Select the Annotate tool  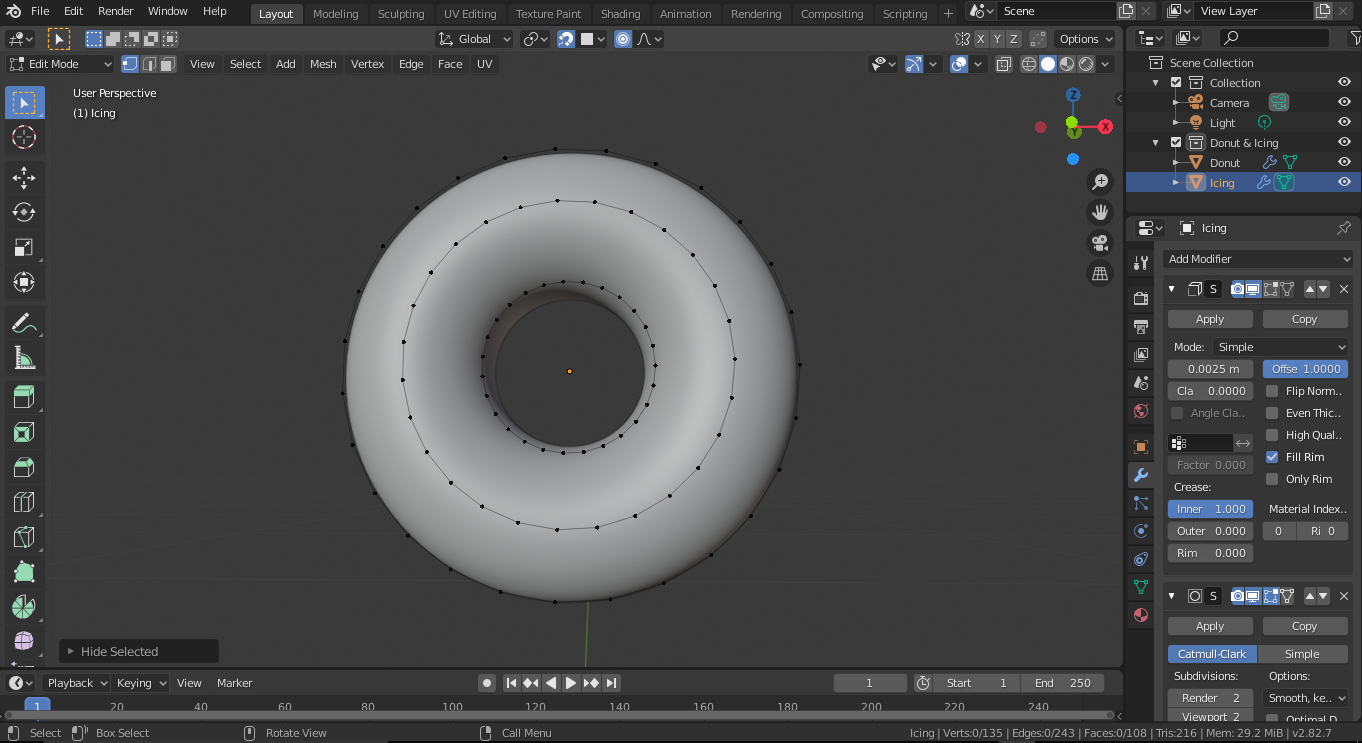pos(24,323)
